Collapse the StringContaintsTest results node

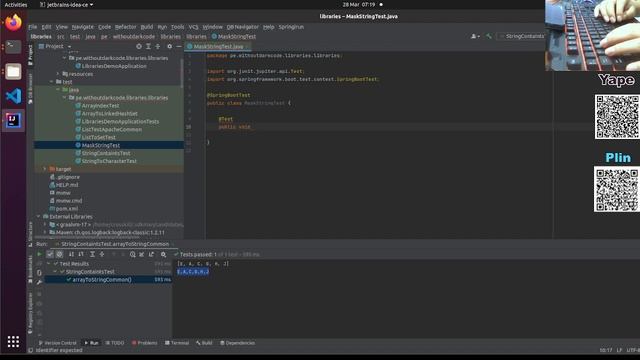55,271
